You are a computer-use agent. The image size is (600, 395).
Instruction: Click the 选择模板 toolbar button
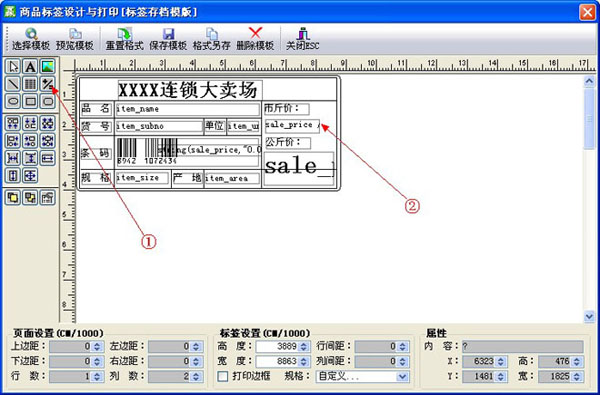(31, 39)
